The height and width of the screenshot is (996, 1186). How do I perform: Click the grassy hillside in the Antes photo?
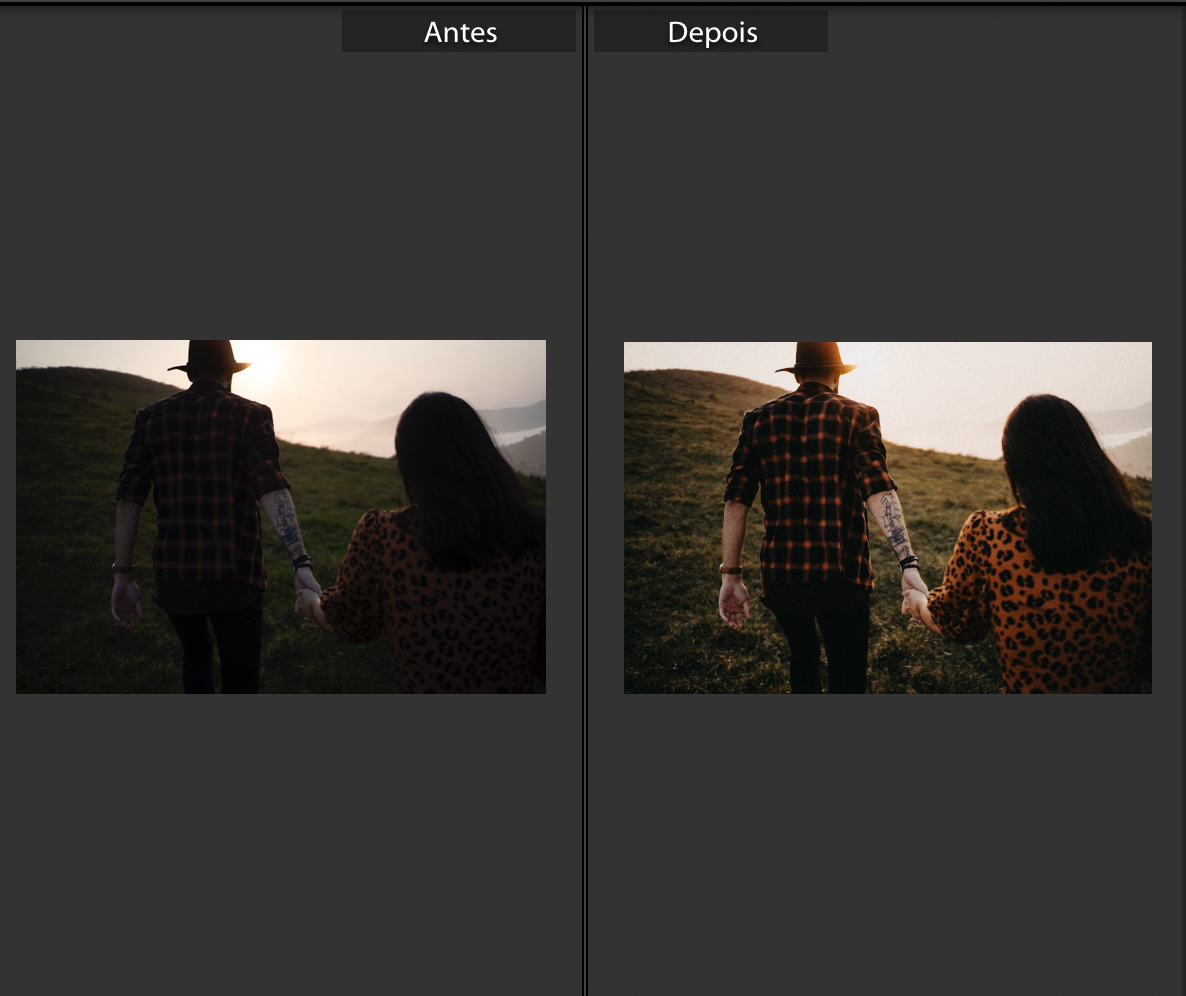(x=70, y=500)
